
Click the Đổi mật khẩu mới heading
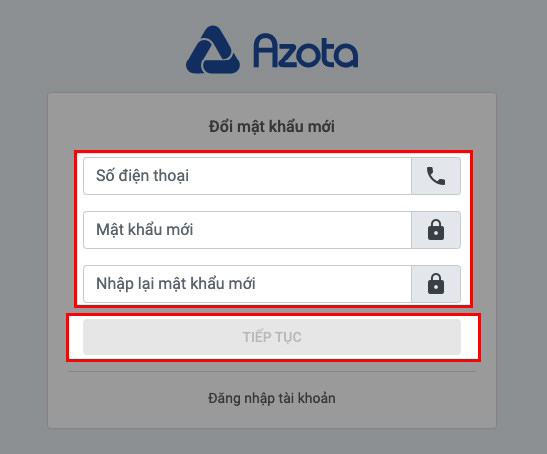coord(272,126)
